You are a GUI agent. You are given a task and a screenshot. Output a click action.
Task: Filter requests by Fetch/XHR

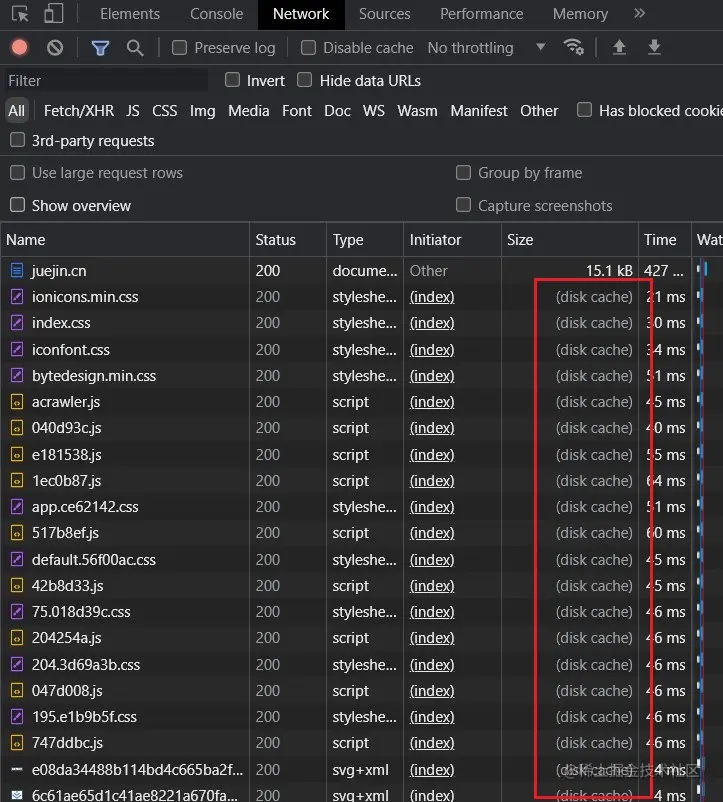point(79,110)
